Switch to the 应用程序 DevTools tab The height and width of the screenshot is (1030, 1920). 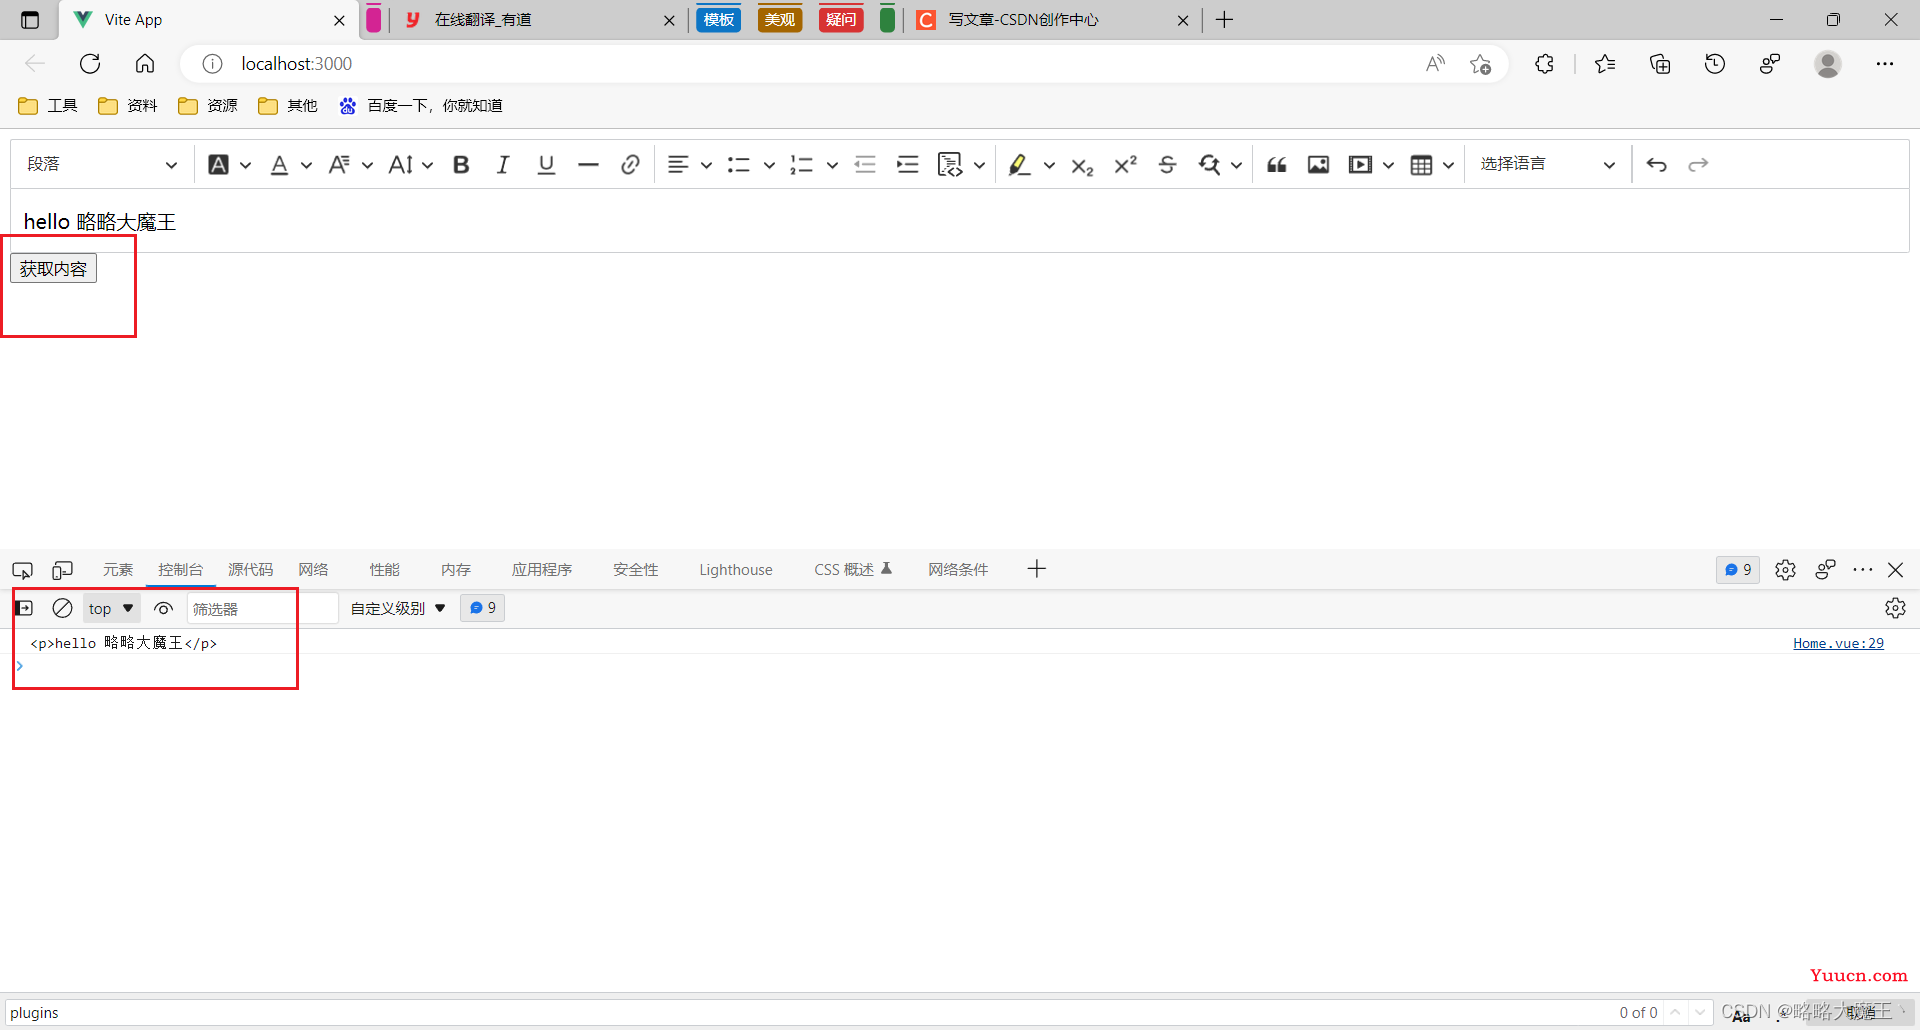[x=542, y=570]
